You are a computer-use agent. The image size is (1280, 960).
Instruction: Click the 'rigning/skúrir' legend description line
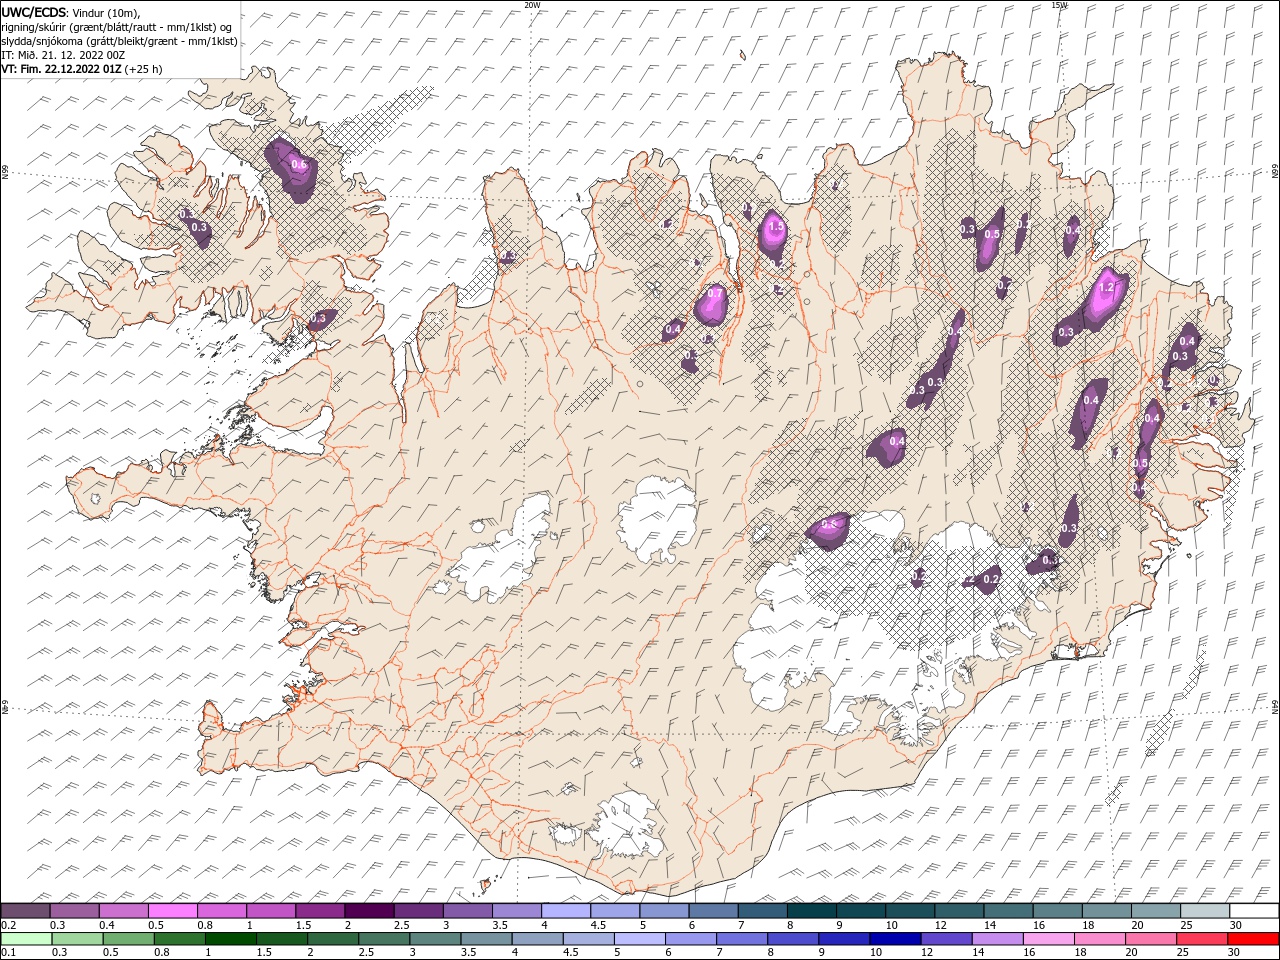tap(117, 27)
